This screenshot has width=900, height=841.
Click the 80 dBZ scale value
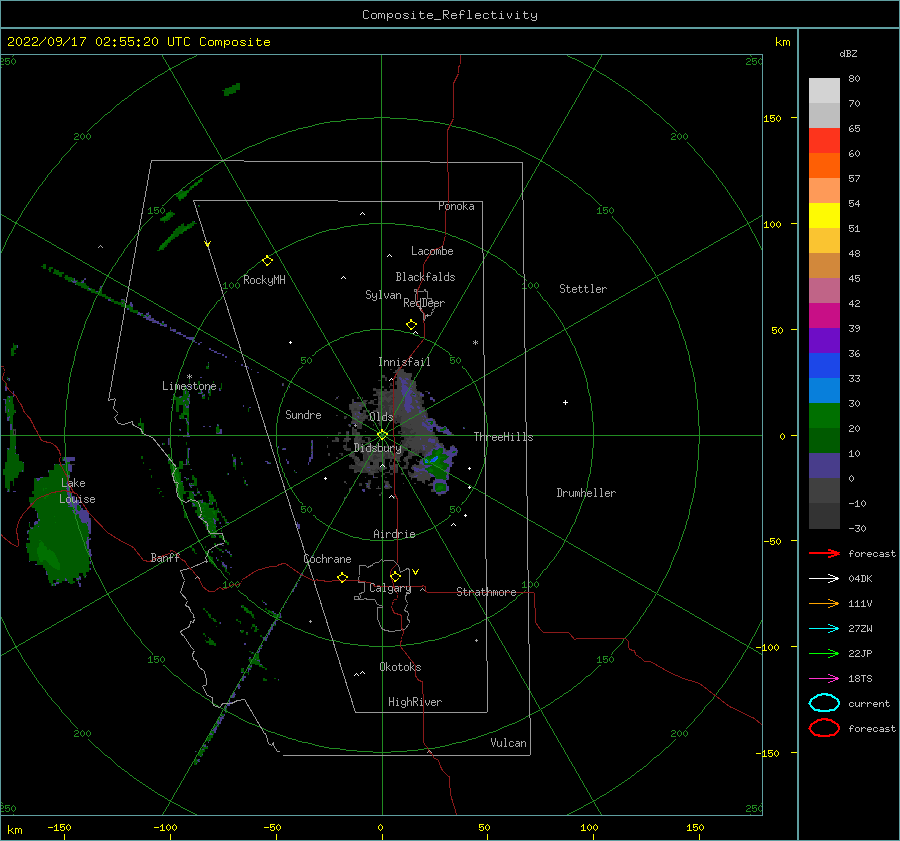[x=854, y=79]
